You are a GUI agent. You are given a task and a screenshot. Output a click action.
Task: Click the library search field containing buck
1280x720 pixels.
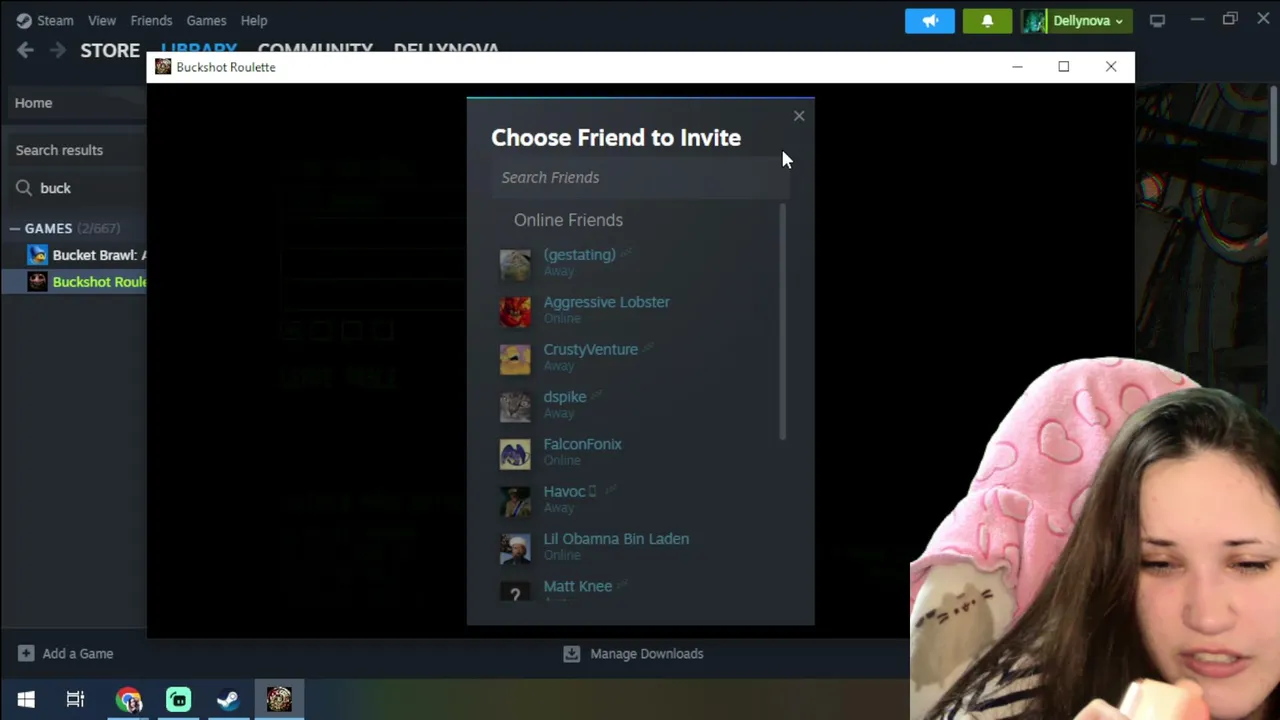coord(90,188)
